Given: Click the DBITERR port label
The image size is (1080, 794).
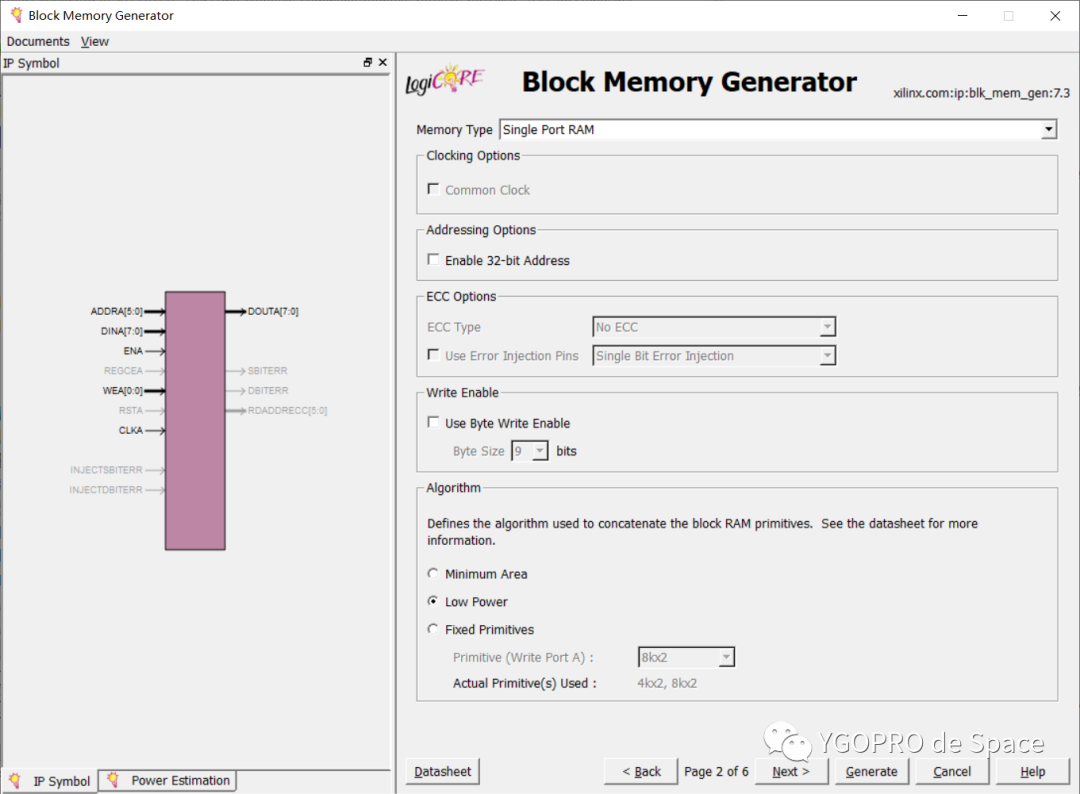Looking at the screenshot, I should 268,390.
